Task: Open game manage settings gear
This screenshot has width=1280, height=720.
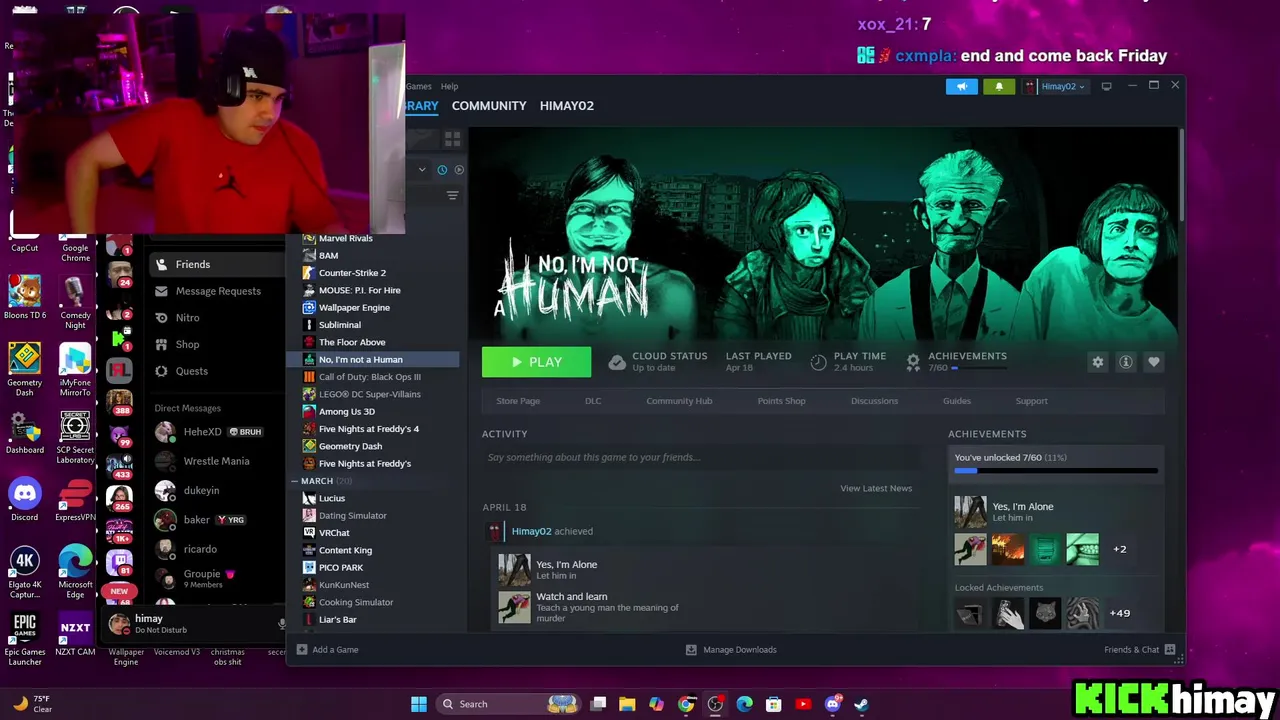Action: (1098, 362)
